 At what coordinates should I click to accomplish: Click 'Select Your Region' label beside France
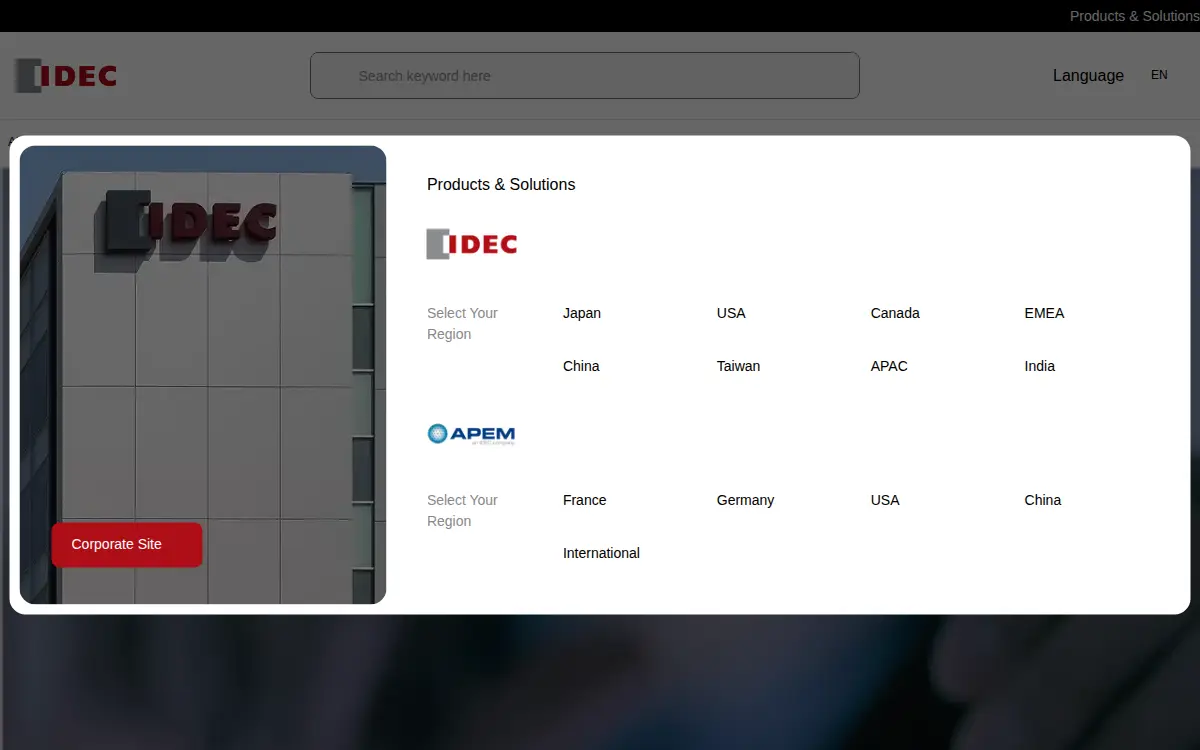(x=462, y=510)
